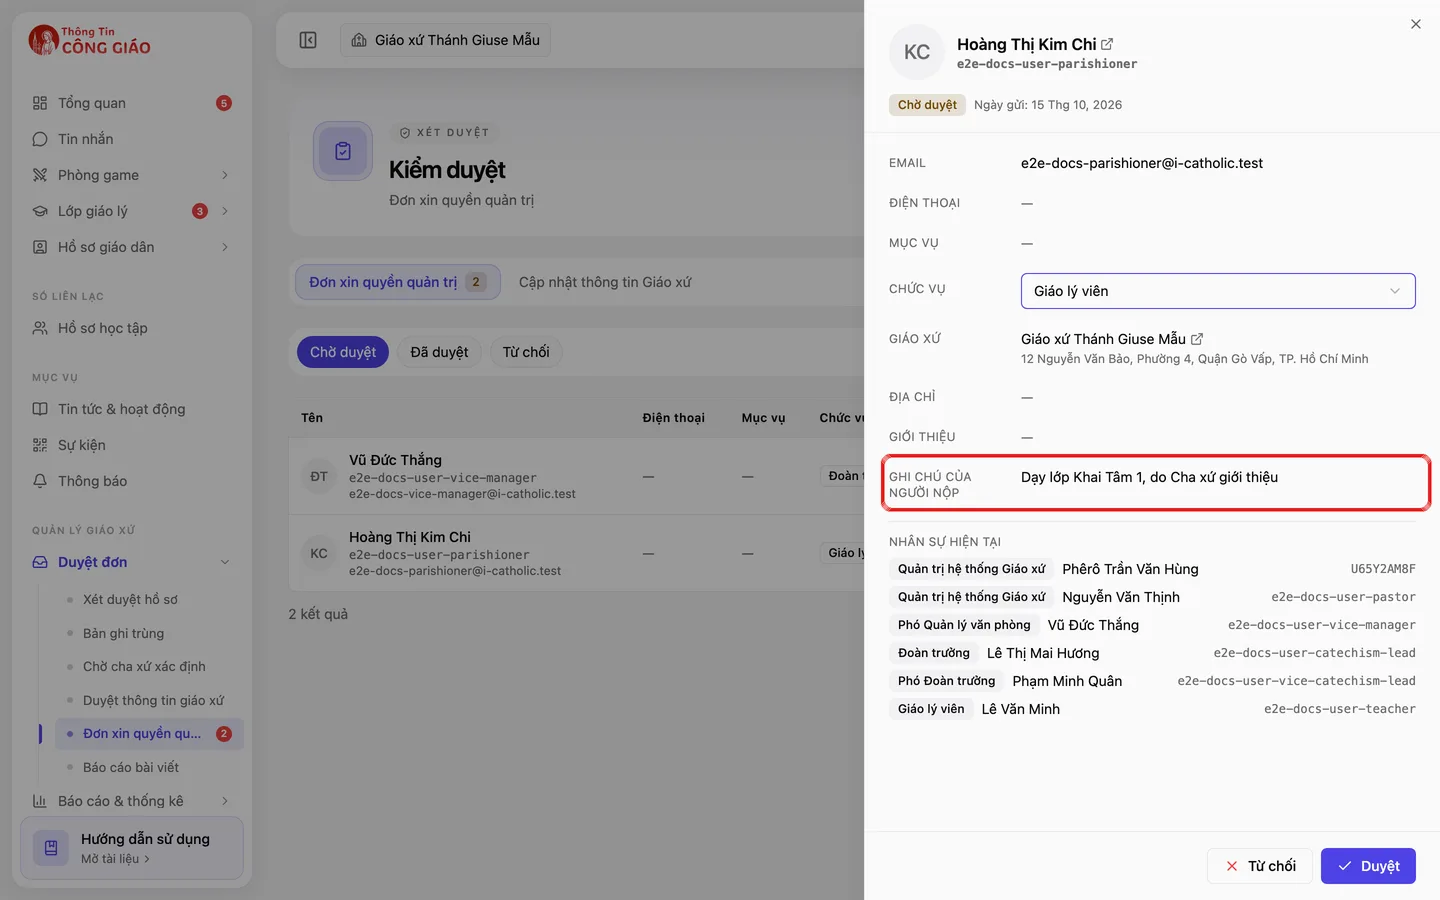Switch to Cập nhật thông tin Giáo xứ tab
The height and width of the screenshot is (900, 1440).
click(x=605, y=282)
